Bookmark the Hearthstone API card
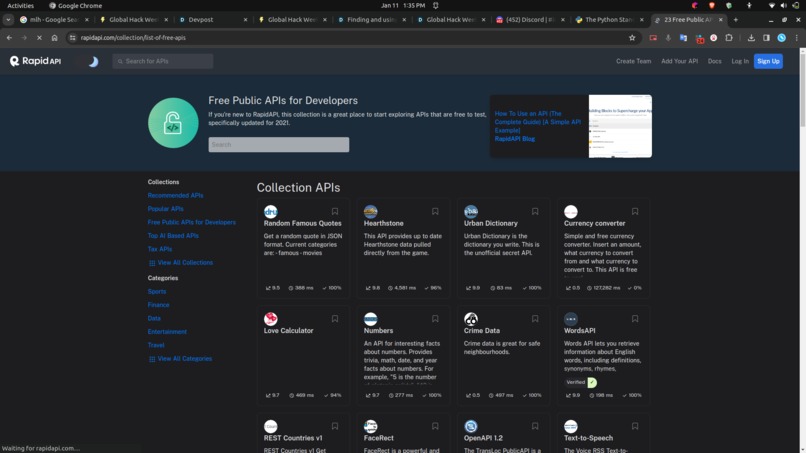This screenshot has width=806, height=453. (x=435, y=211)
